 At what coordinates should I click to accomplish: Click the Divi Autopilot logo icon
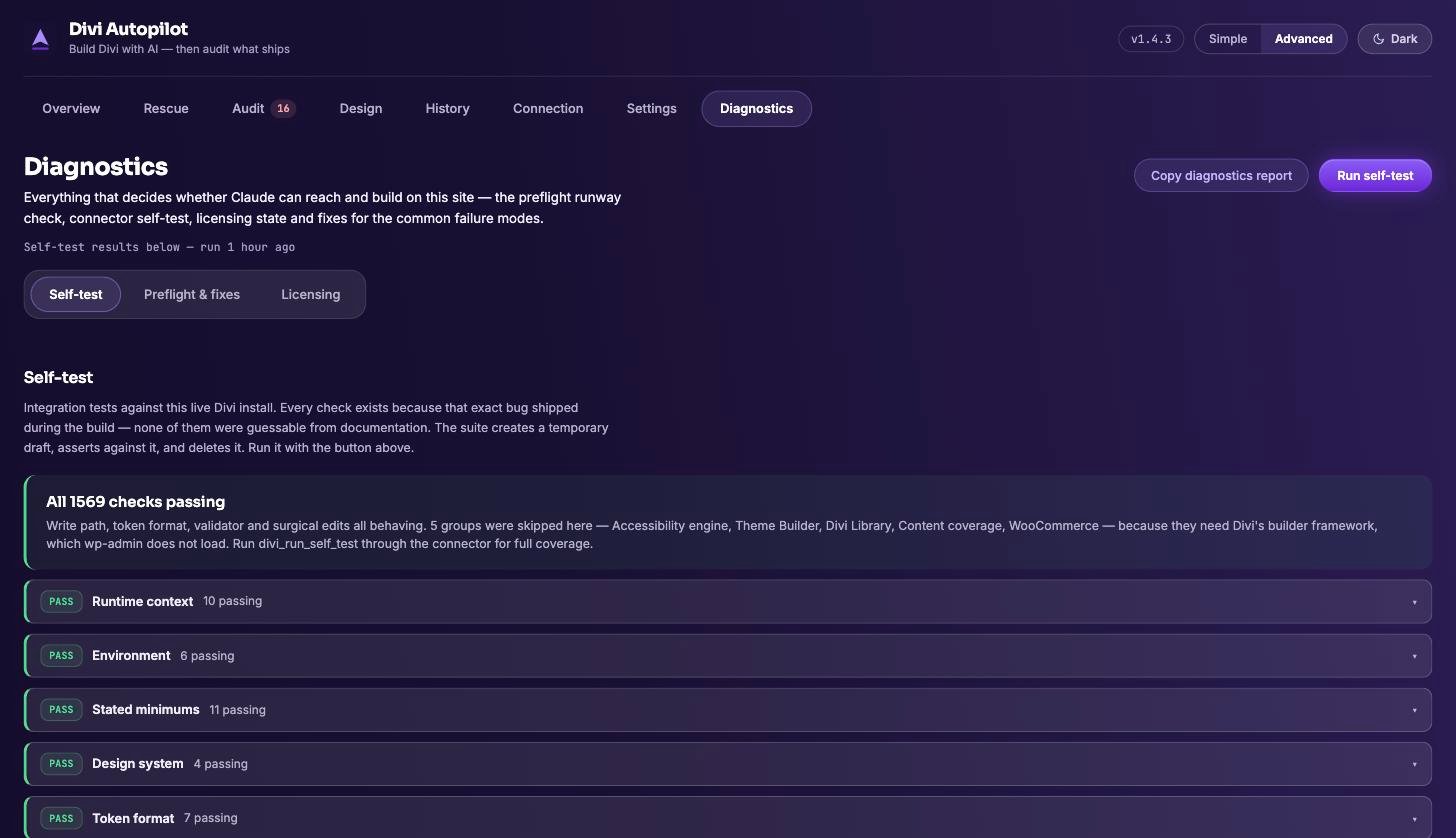pos(40,39)
